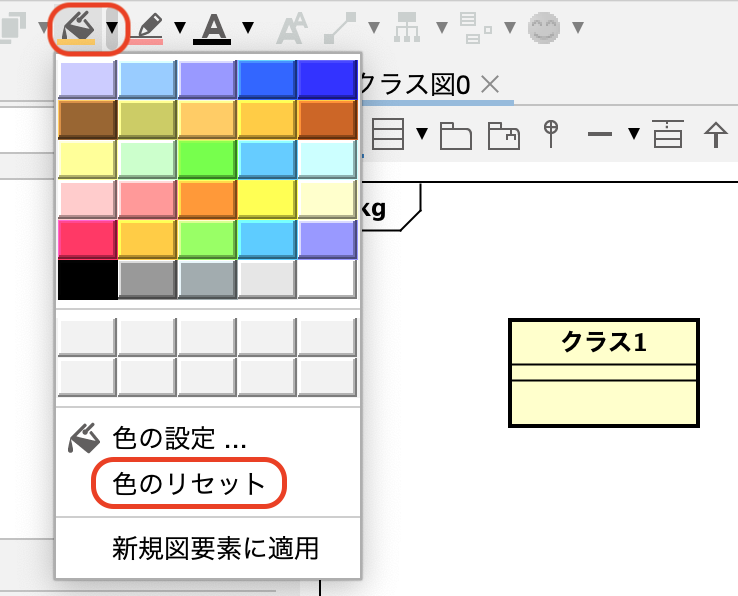The width and height of the screenshot is (738, 596).
Task: Open the fill color dropdown arrow
Action: [112, 28]
